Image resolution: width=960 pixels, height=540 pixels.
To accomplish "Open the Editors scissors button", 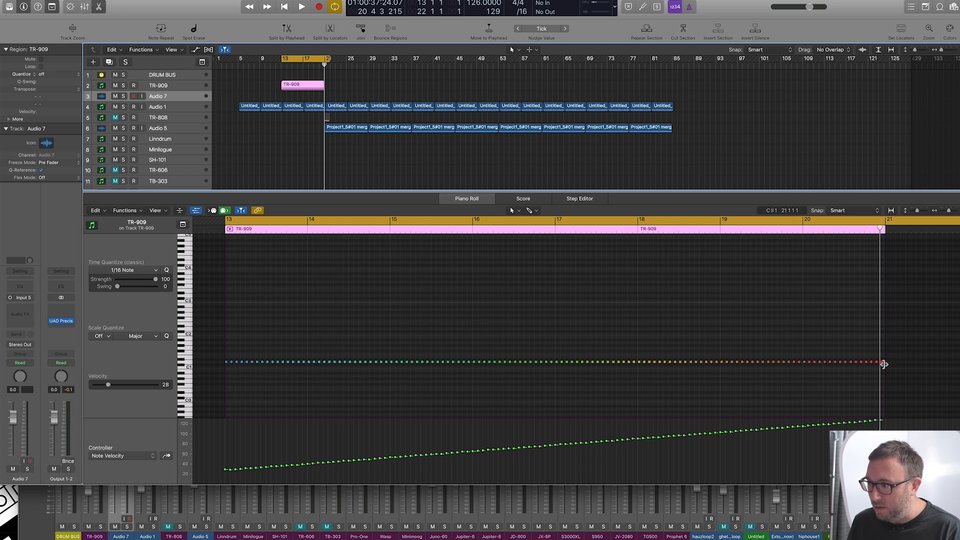I will point(99,7).
